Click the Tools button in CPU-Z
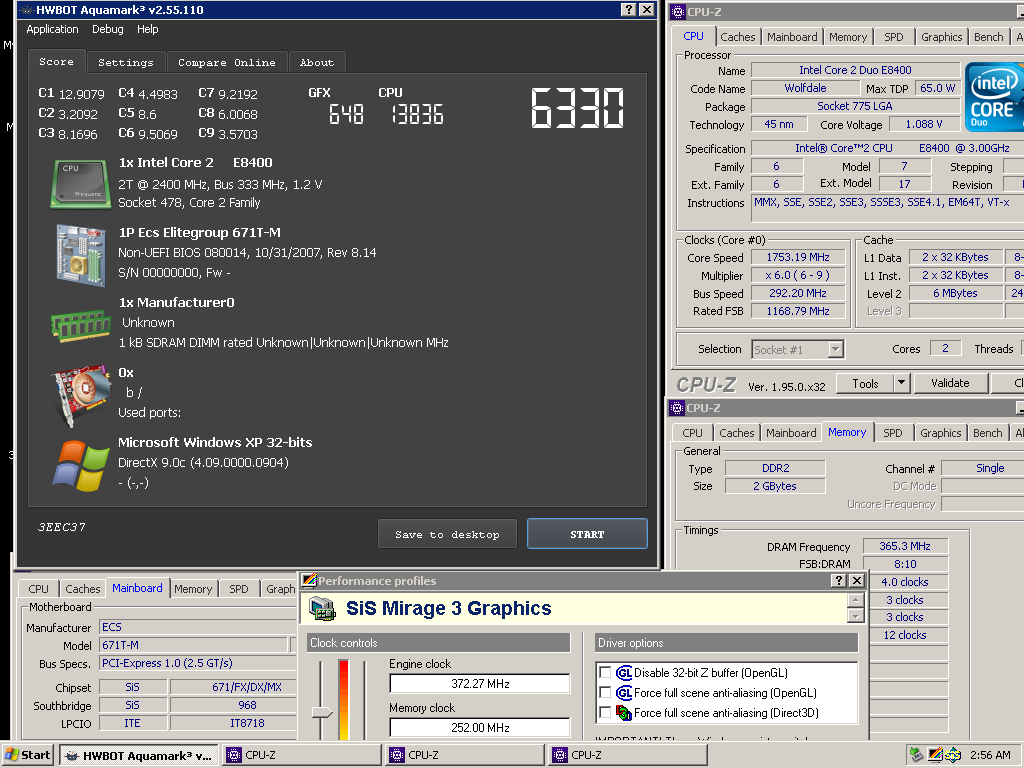Viewport: 1024px width, 768px height. click(865, 383)
